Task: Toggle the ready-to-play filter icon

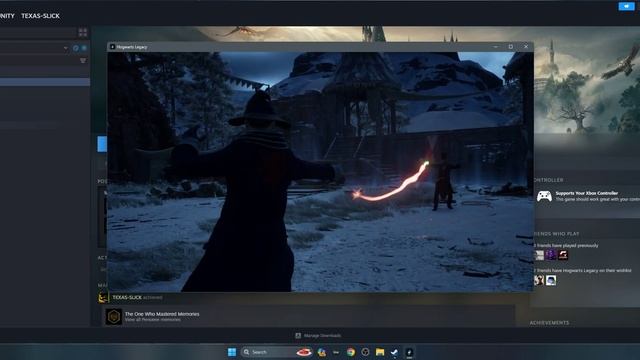Action: point(84,48)
